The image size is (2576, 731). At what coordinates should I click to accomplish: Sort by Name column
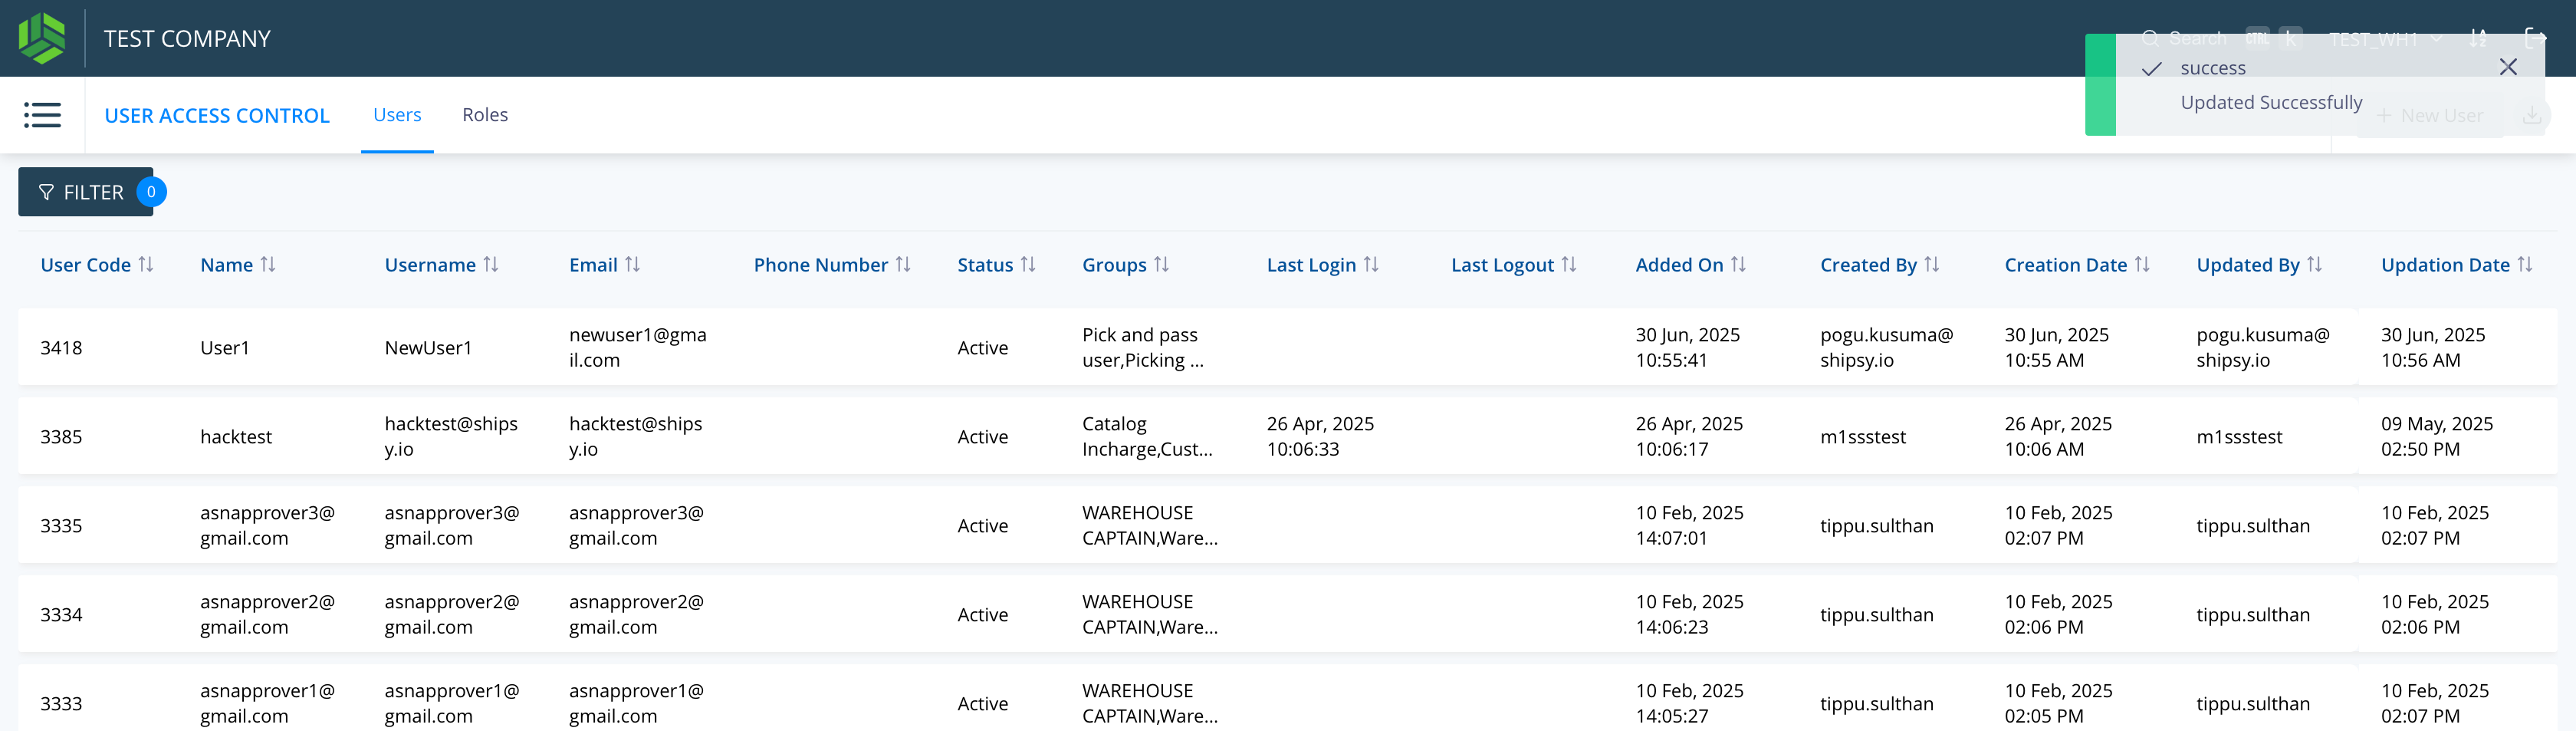(x=268, y=265)
